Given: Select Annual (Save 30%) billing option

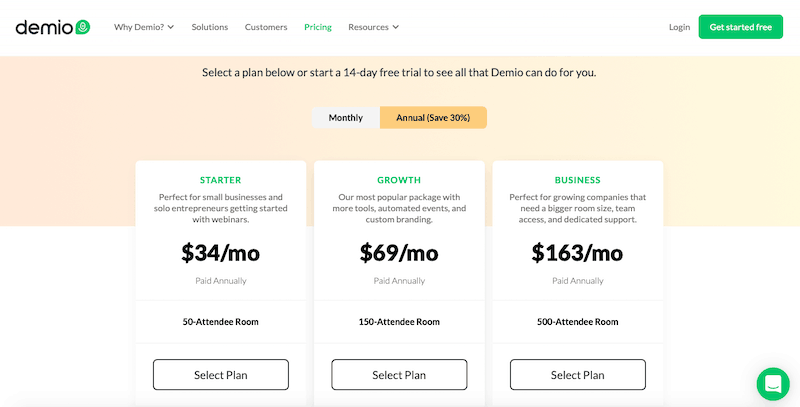Looking at the screenshot, I should 433,118.
